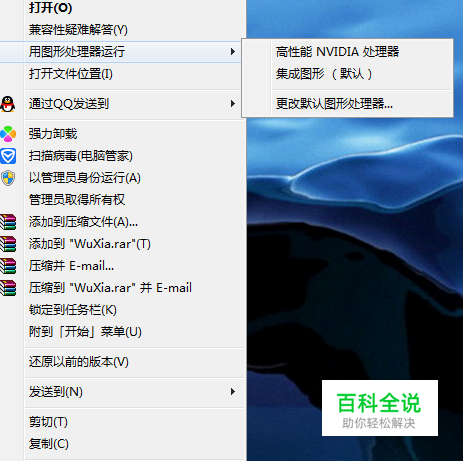Expand the 通过QQ发送到 submenu arrow

coord(233,104)
